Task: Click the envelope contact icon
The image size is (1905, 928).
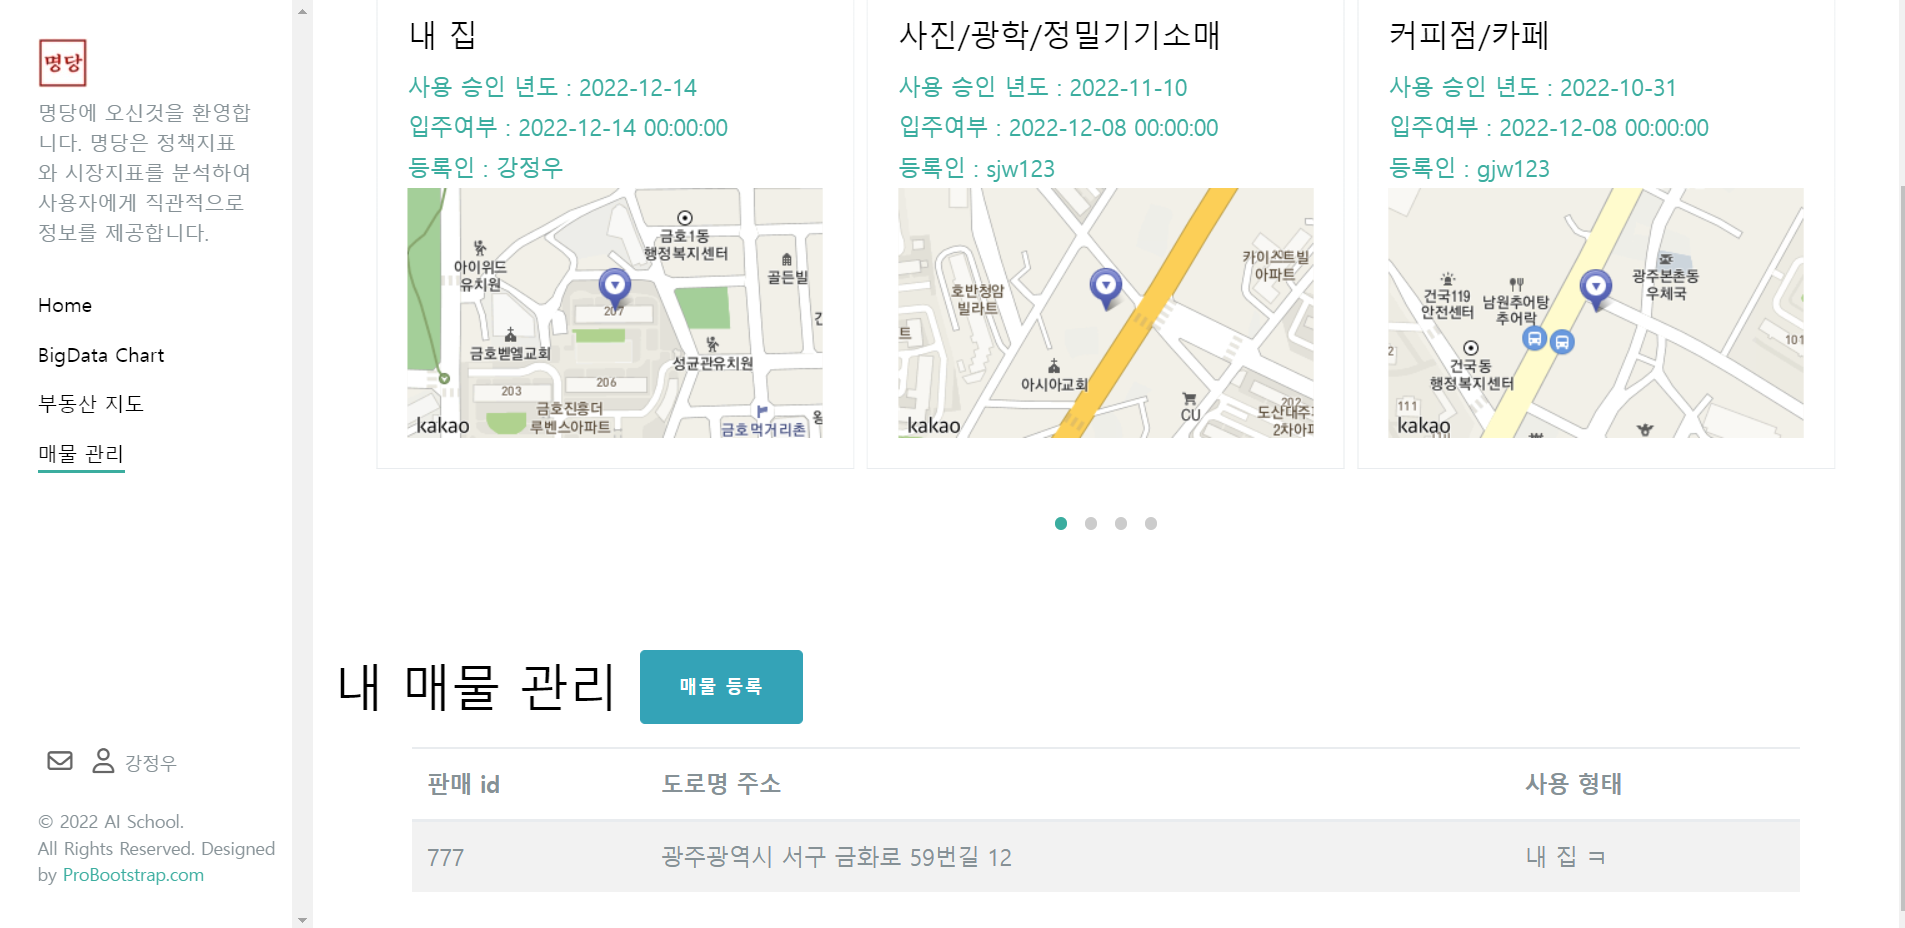Action: pos(59,760)
